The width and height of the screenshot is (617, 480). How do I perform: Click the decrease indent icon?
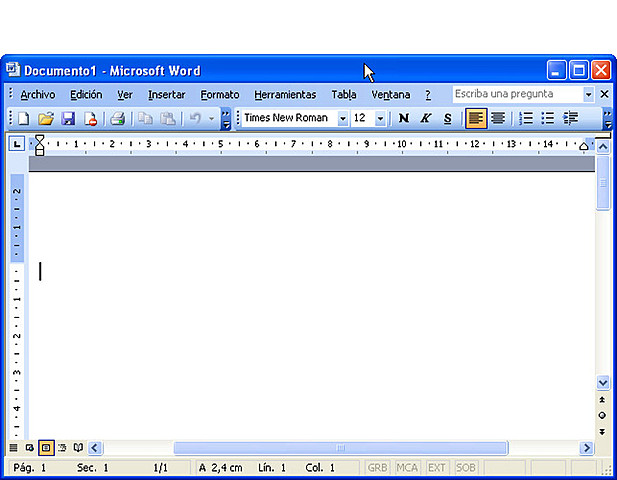click(571, 118)
